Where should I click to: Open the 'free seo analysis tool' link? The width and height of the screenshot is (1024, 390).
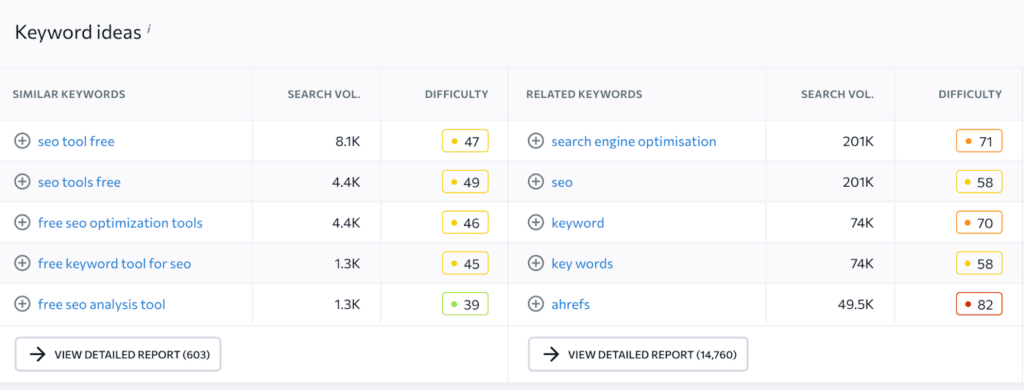click(101, 304)
